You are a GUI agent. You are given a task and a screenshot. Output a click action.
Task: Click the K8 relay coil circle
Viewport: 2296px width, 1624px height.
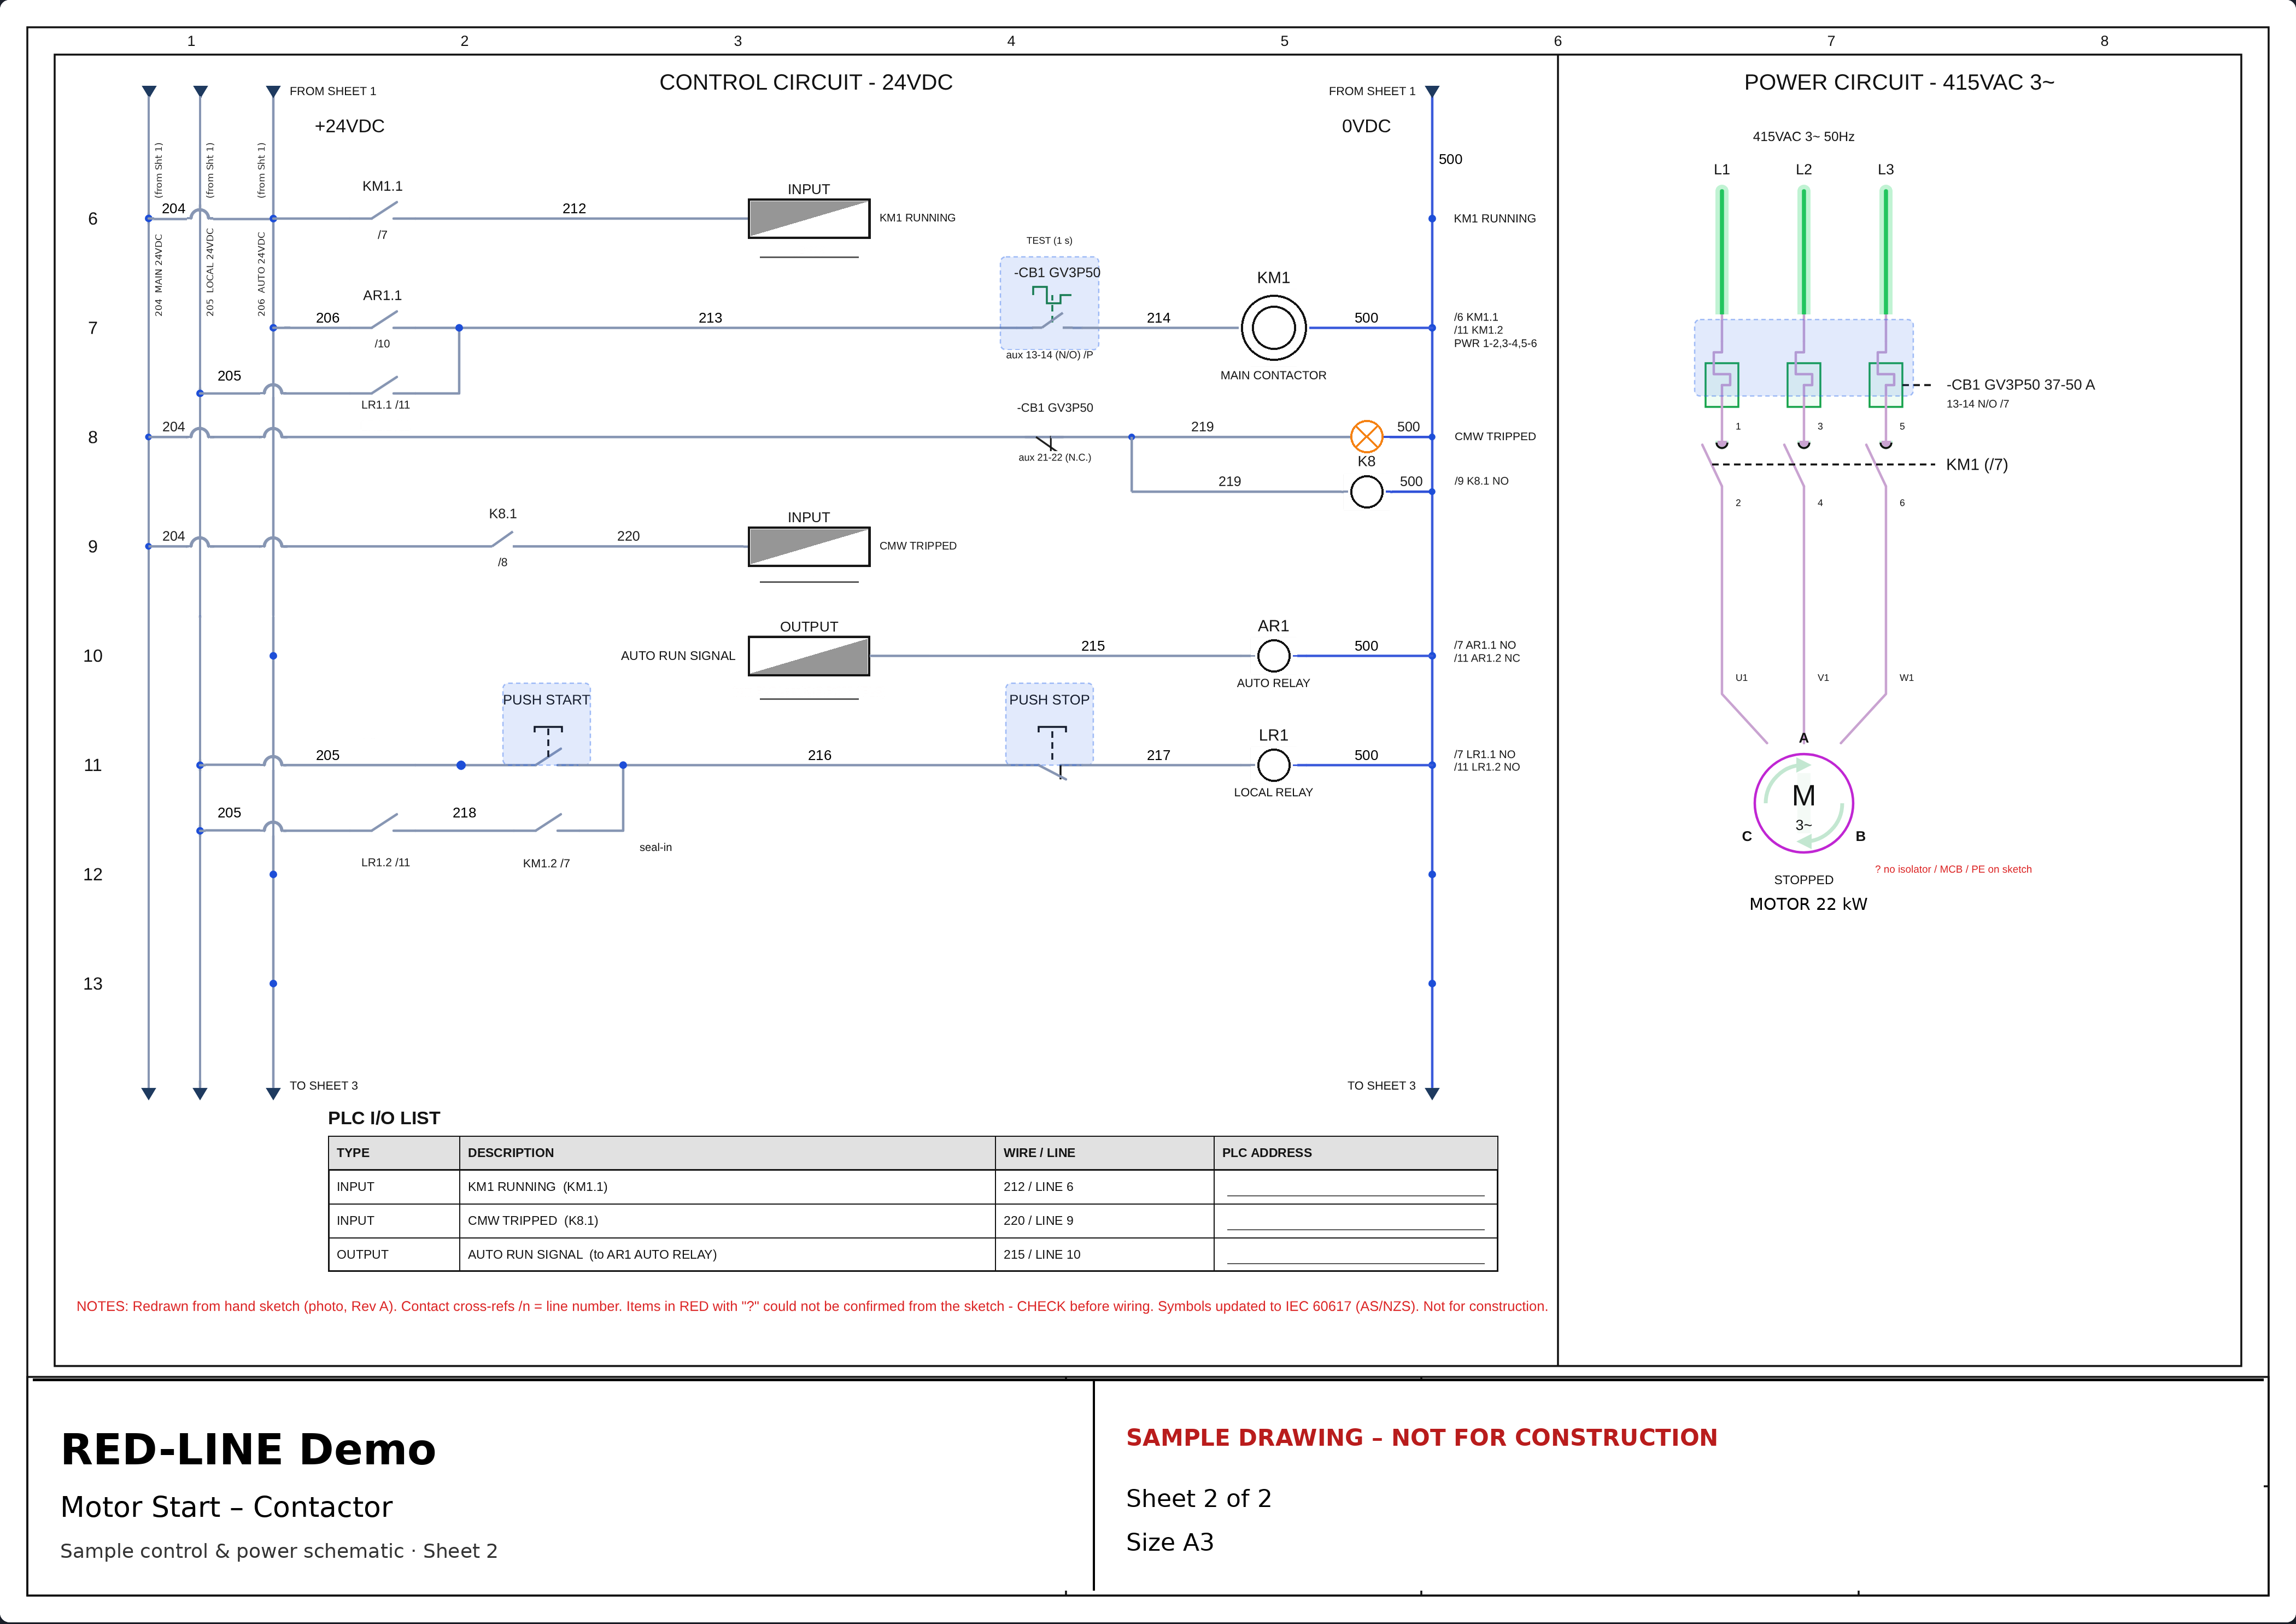[x=1366, y=492]
